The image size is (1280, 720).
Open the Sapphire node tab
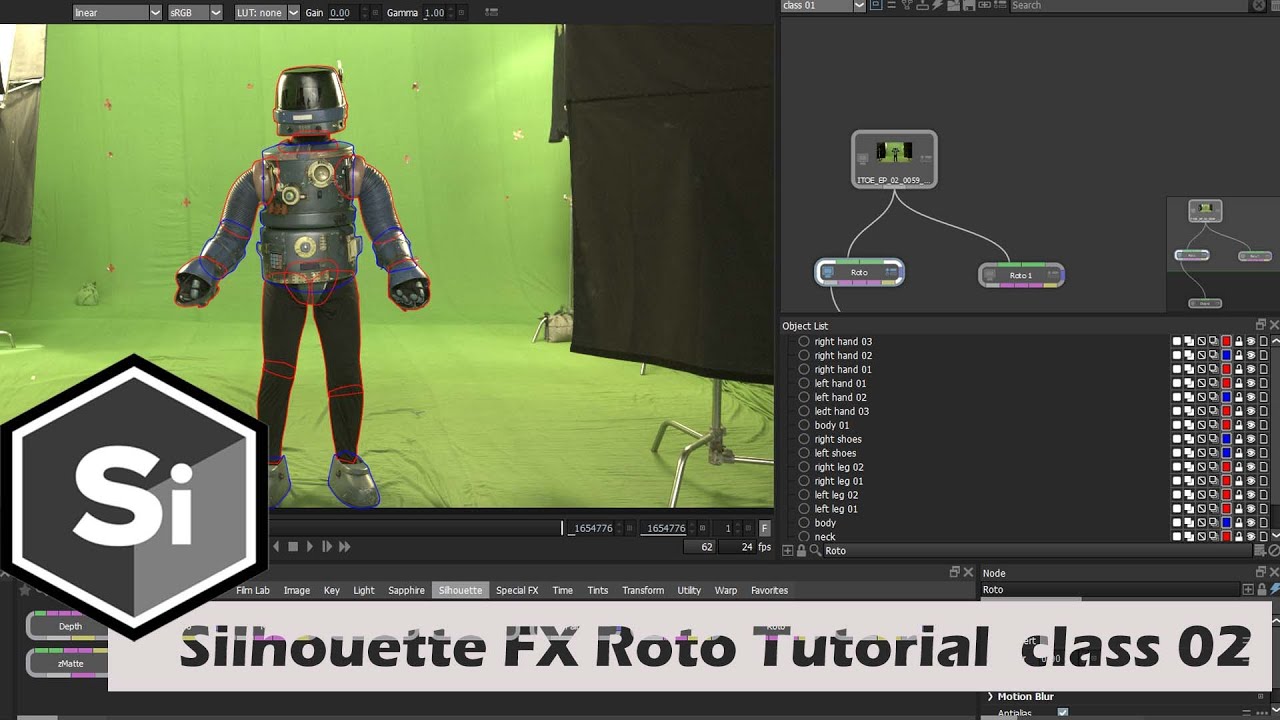(x=406, y=590)
